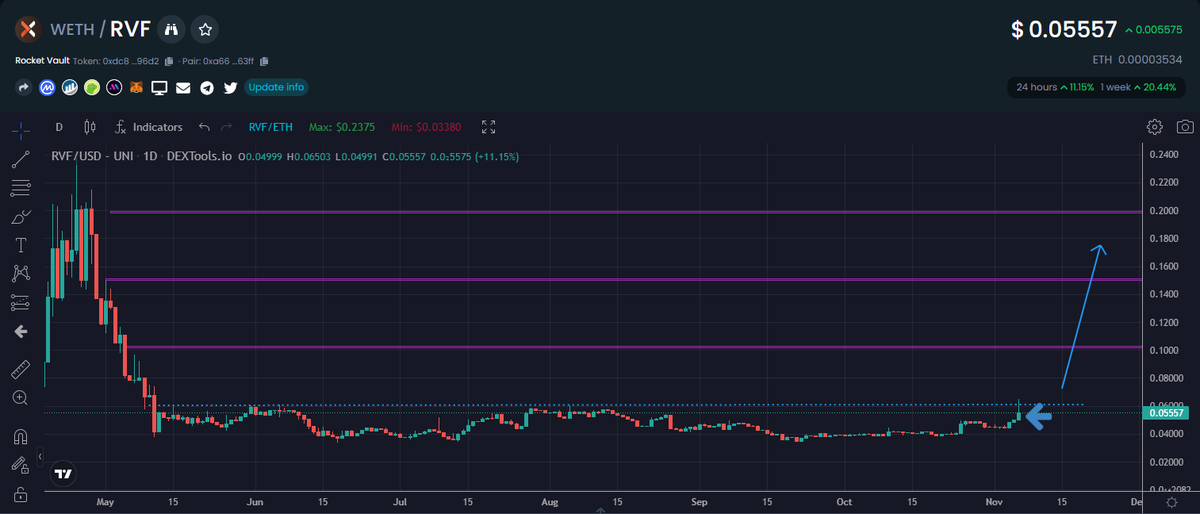1200x514 pixels.
Task: Click the WETH pair label
Action: [70, 30]
